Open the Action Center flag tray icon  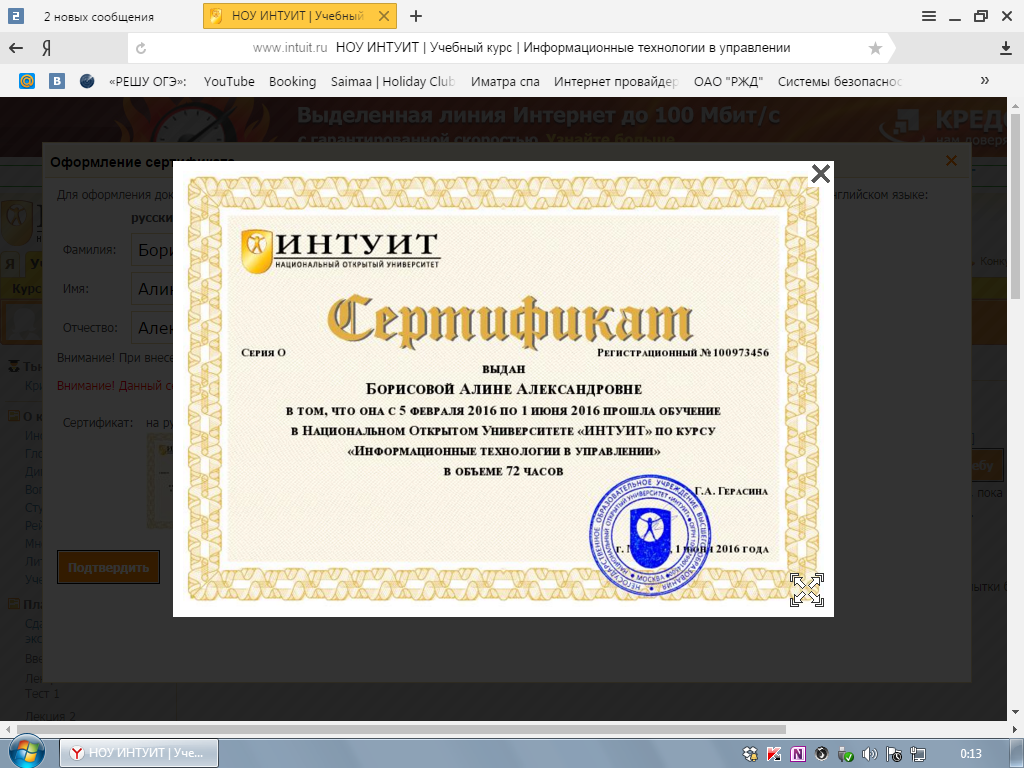893,754
